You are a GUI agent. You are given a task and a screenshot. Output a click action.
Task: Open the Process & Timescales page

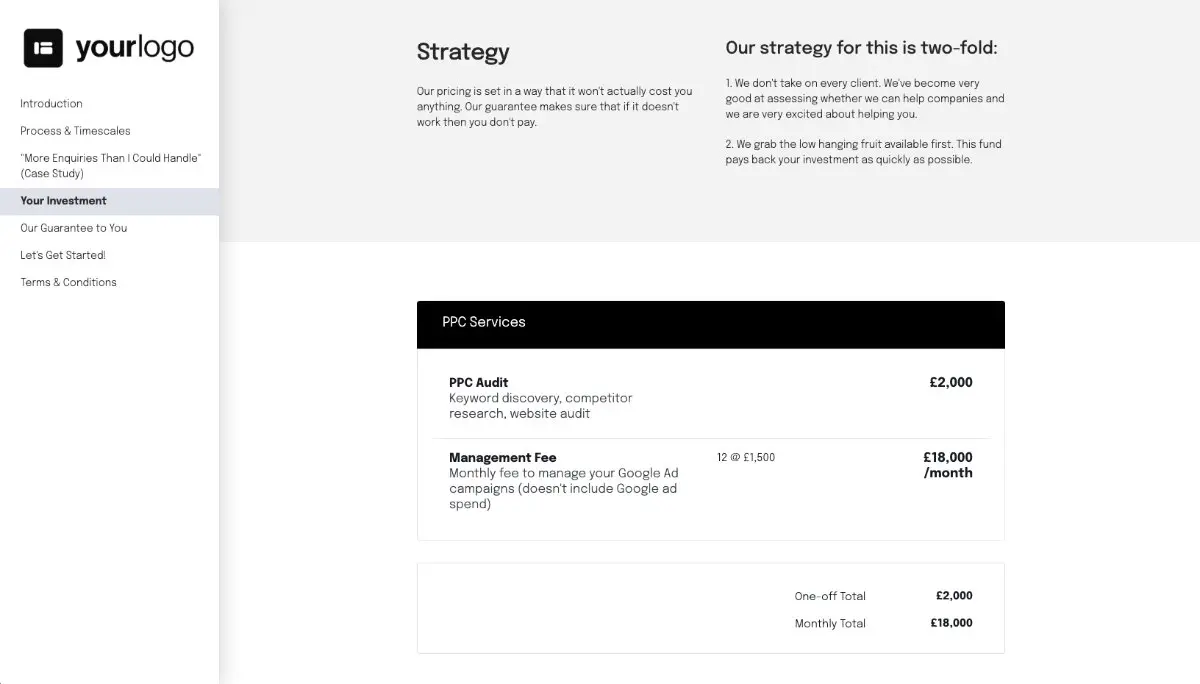tap(75, 130)
